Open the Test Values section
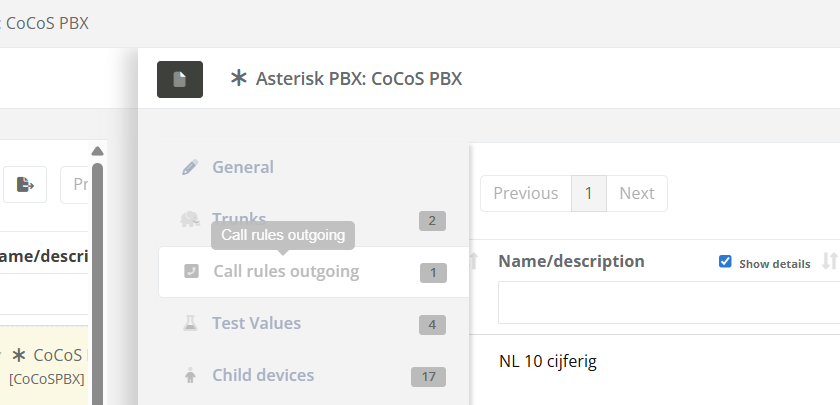 point(256,323)
